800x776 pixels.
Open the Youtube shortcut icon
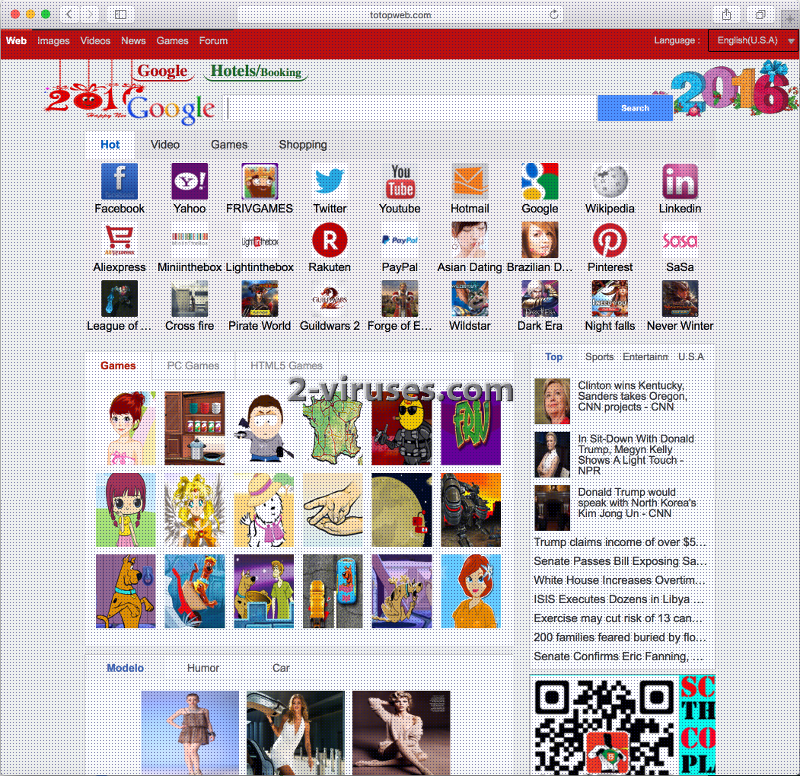click(400, 181)
